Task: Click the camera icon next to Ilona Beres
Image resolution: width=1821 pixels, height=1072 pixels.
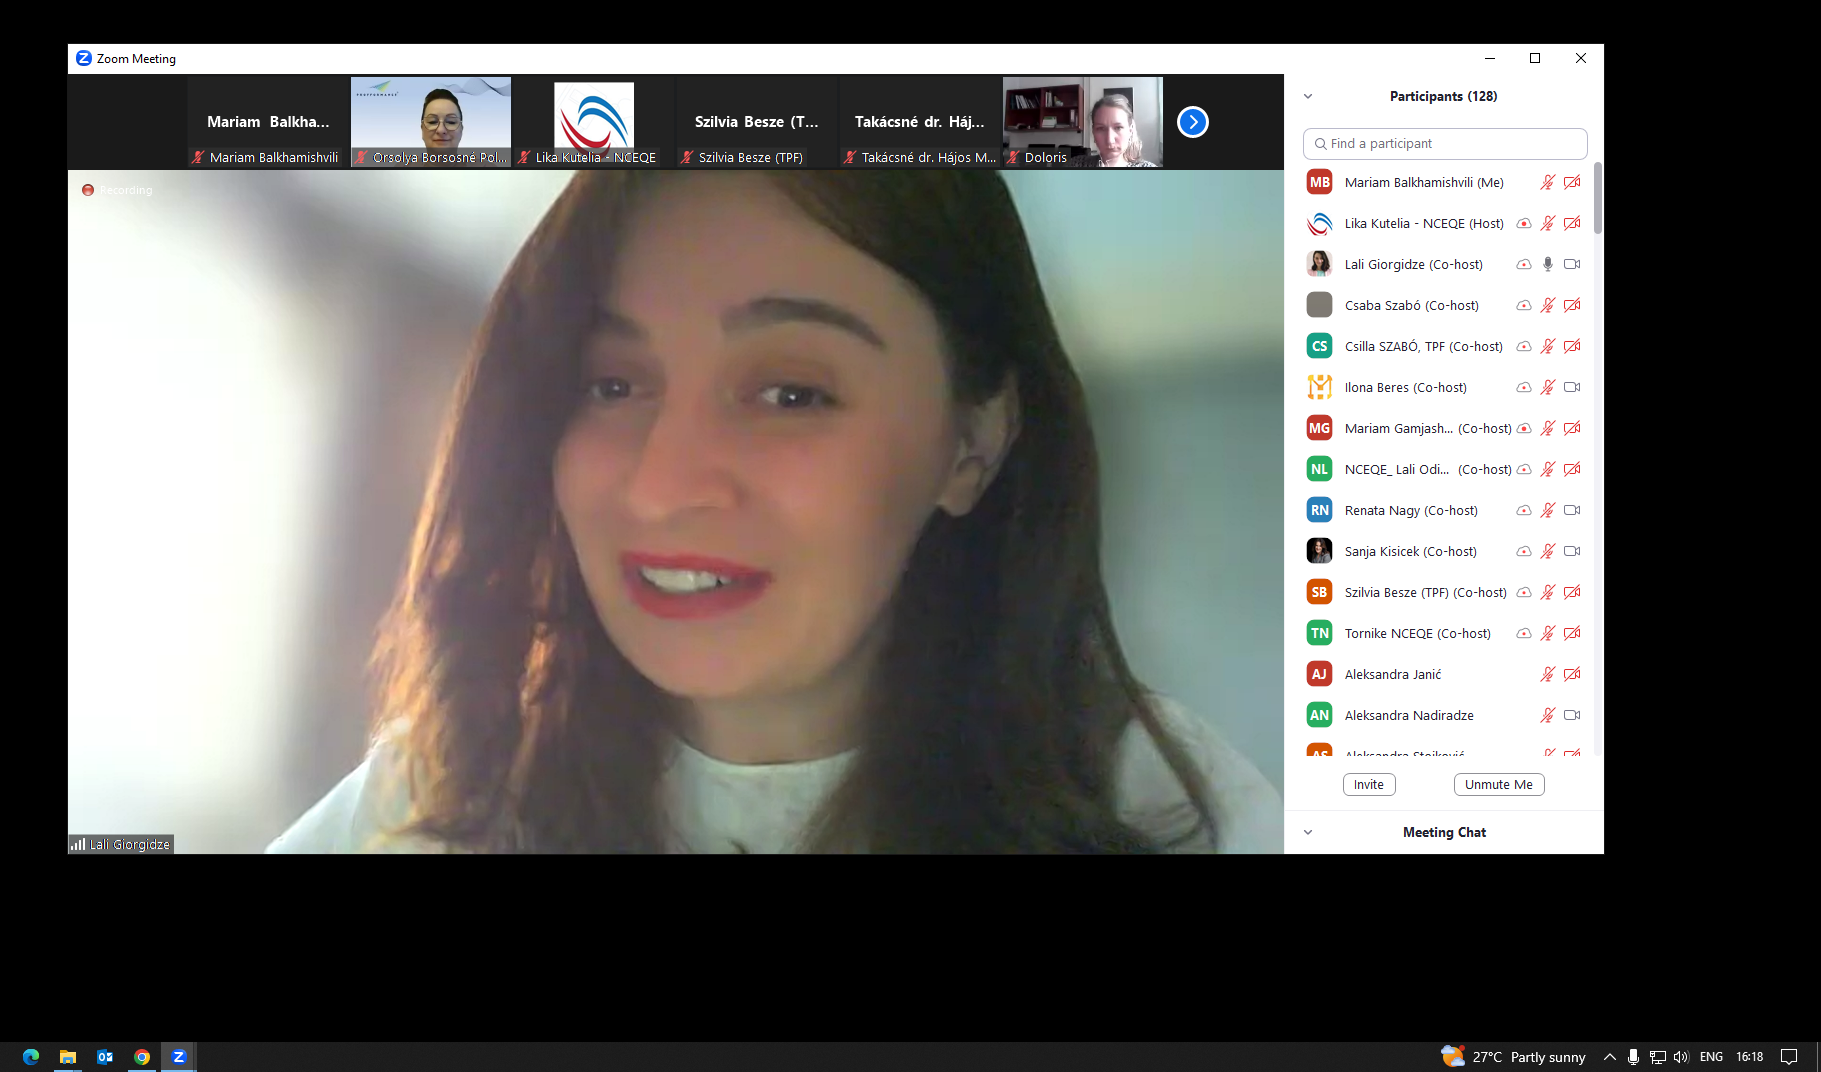Action: click(x=1571, y=387)
